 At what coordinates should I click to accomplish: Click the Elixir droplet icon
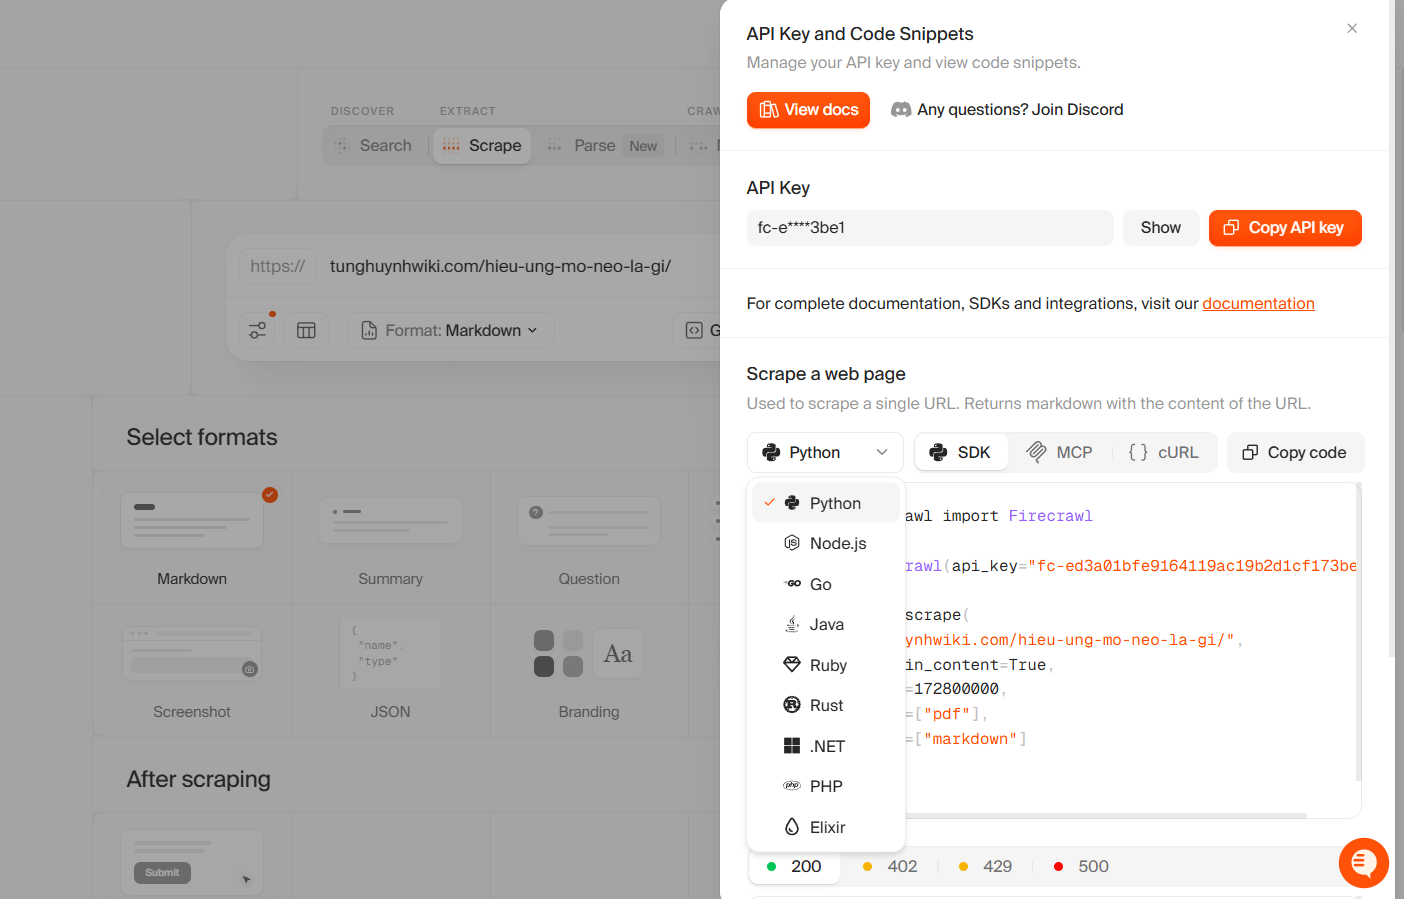tap(792, 827)
